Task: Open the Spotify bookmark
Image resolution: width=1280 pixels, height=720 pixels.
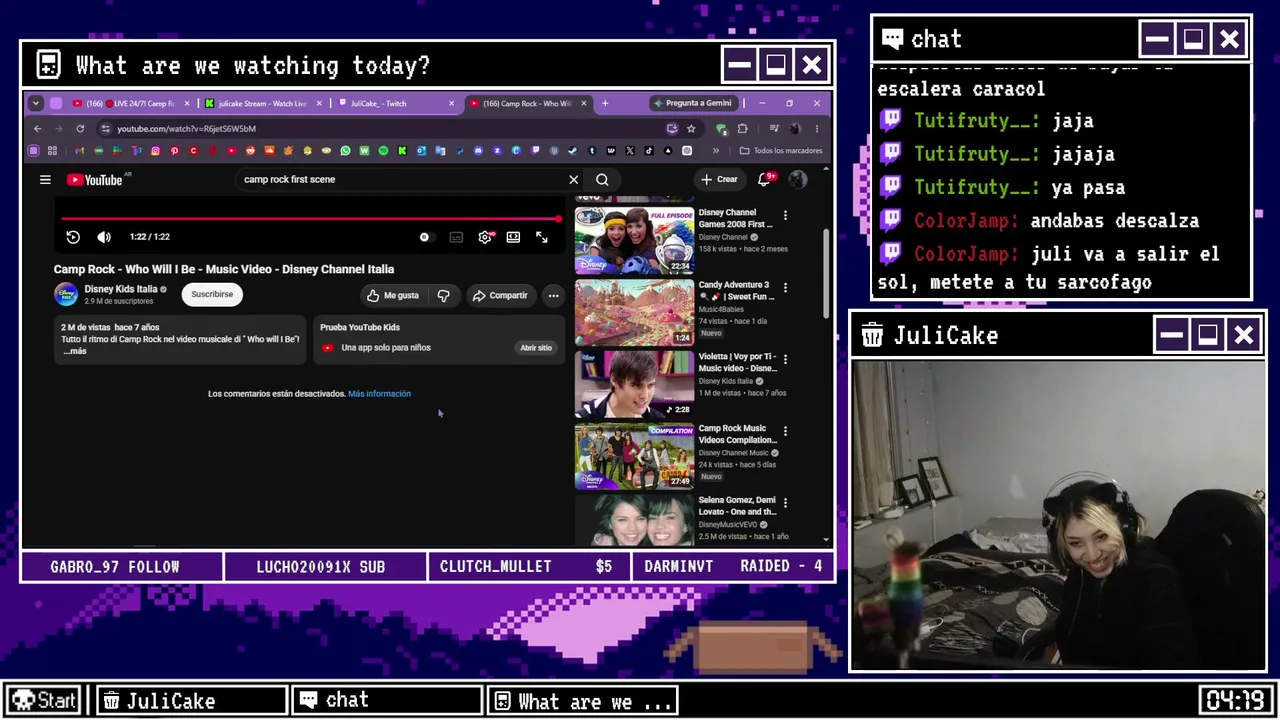Action: 383,151
